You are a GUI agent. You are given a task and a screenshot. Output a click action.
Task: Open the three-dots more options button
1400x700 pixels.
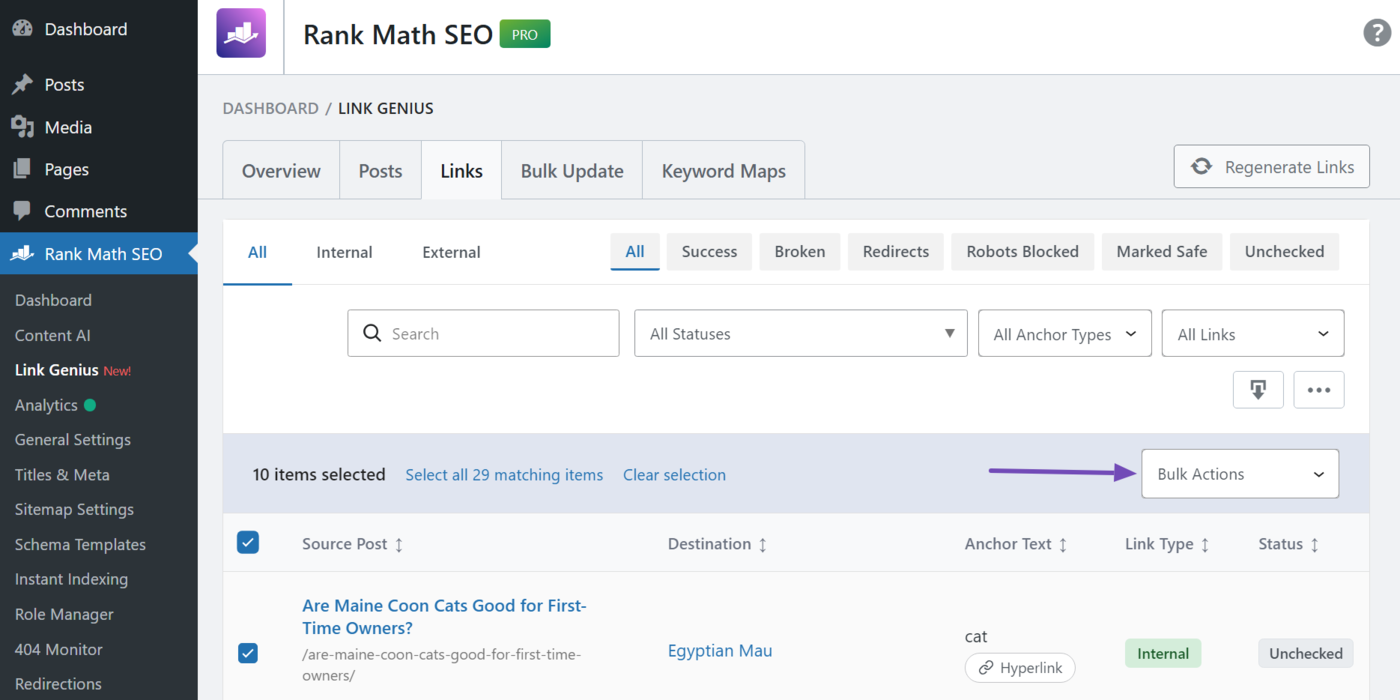[1319, 390]
